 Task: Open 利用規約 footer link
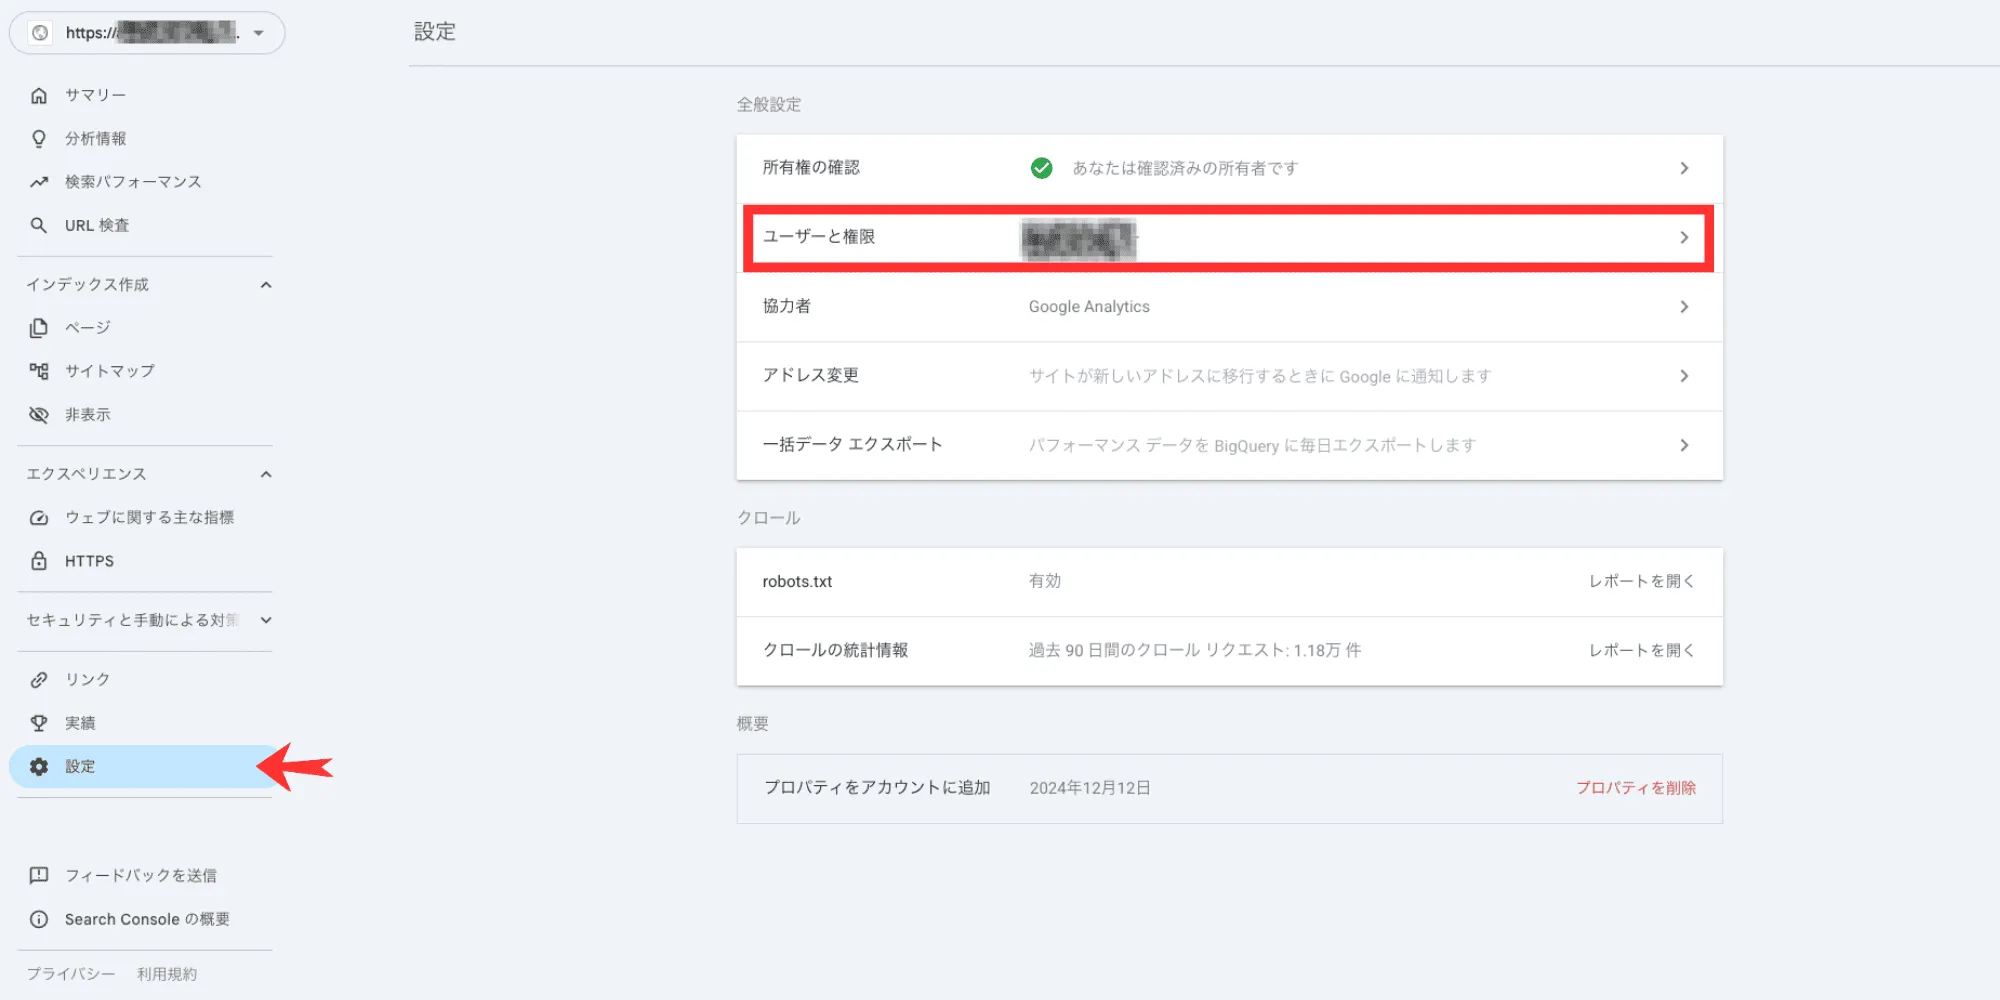[167, 974]
